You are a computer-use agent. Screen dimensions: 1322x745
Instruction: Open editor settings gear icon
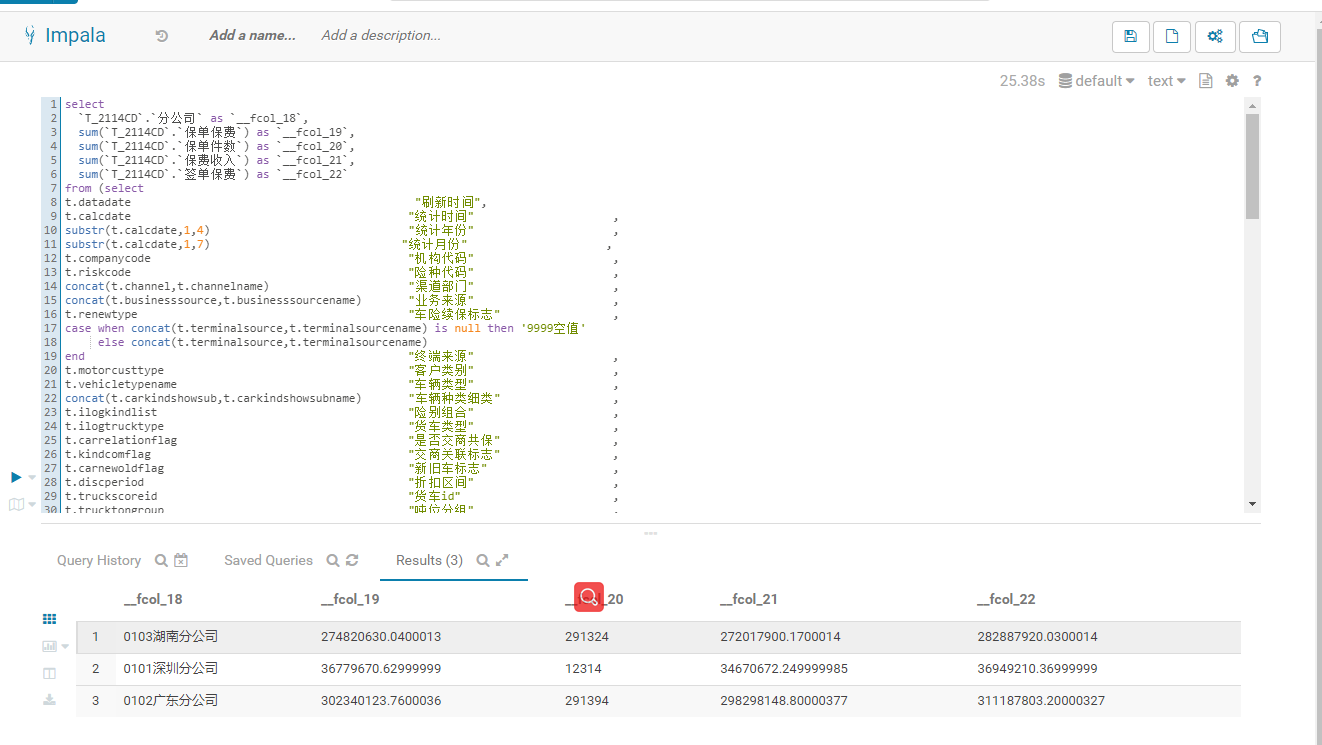[1232, 81]
